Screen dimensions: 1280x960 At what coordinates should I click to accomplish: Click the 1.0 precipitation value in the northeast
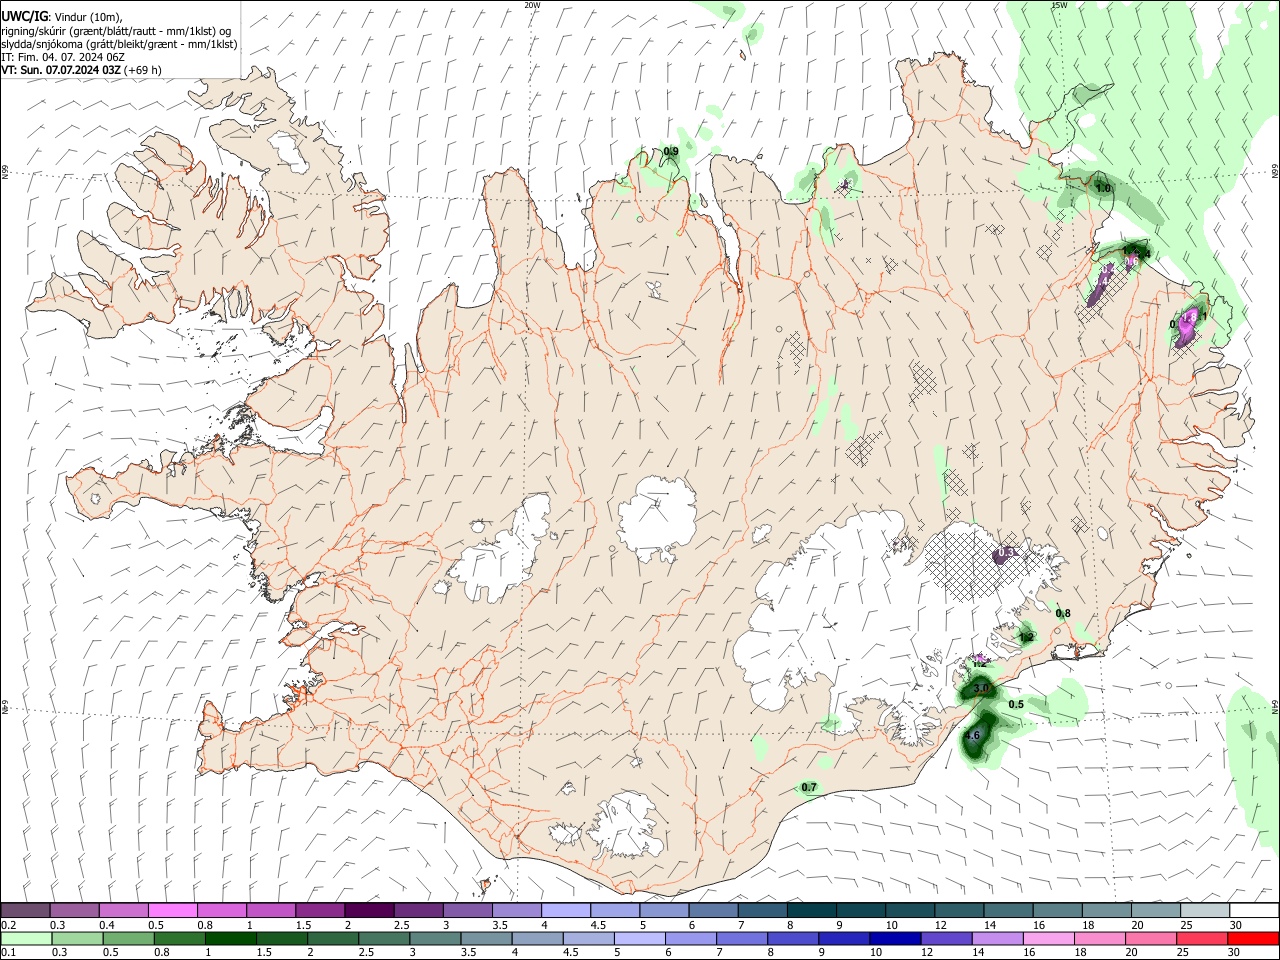(1104, 188)
